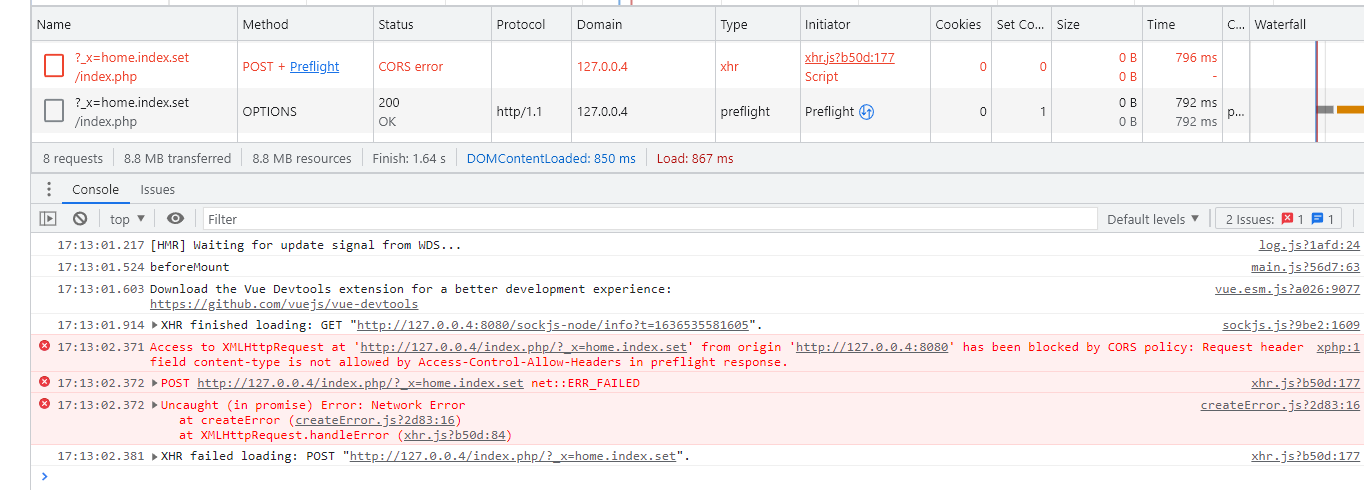1364x490 pixels.
Task: Click the blue preflight request icon in Initiator
Action: coord(867,112)
